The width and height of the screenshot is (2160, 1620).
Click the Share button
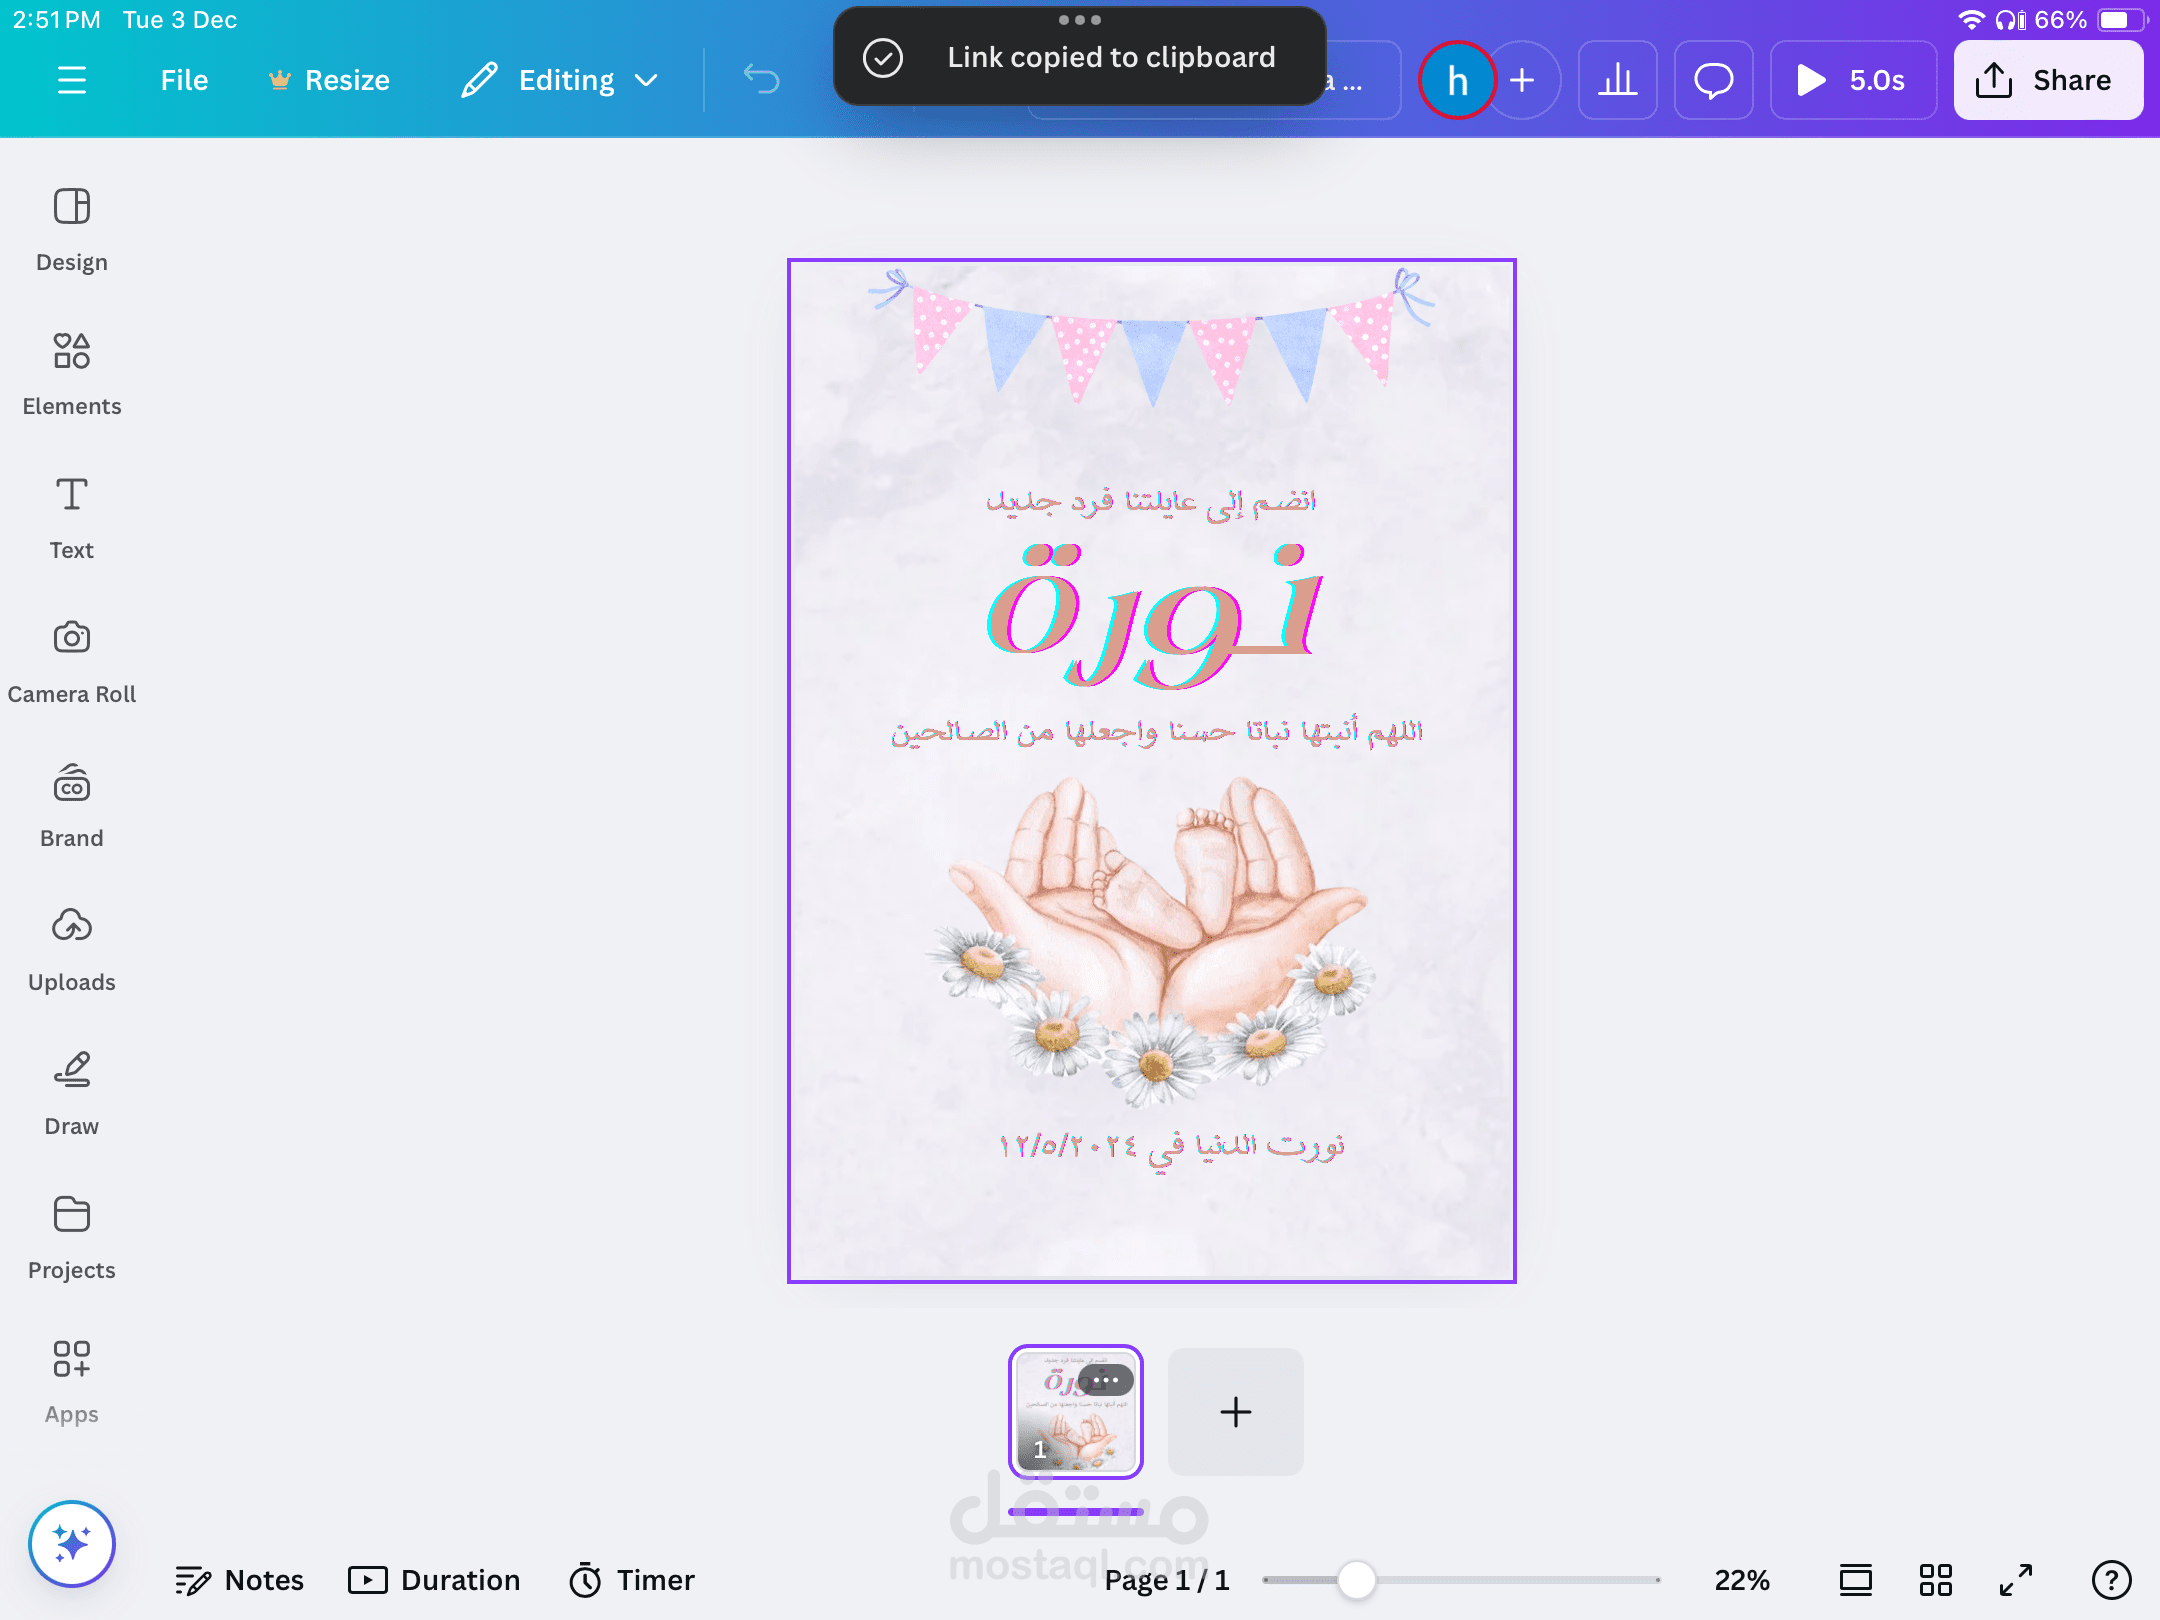click(2047, 80)
